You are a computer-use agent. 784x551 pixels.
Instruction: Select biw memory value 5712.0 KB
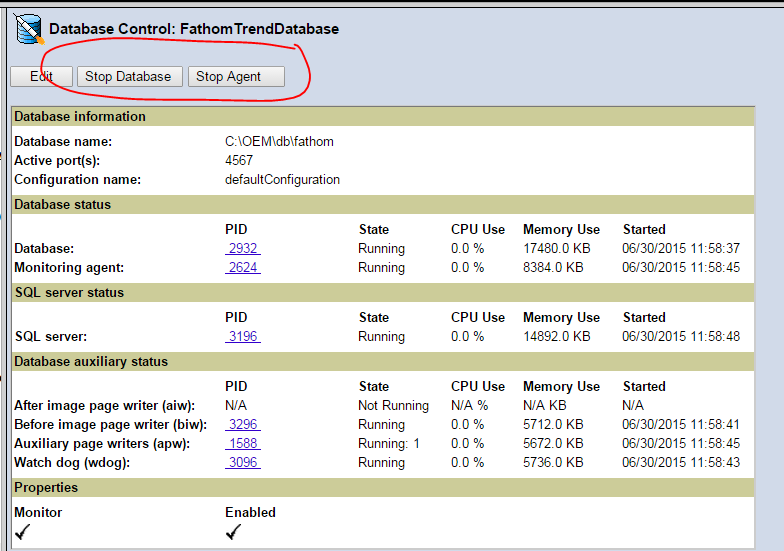(553, 424)
